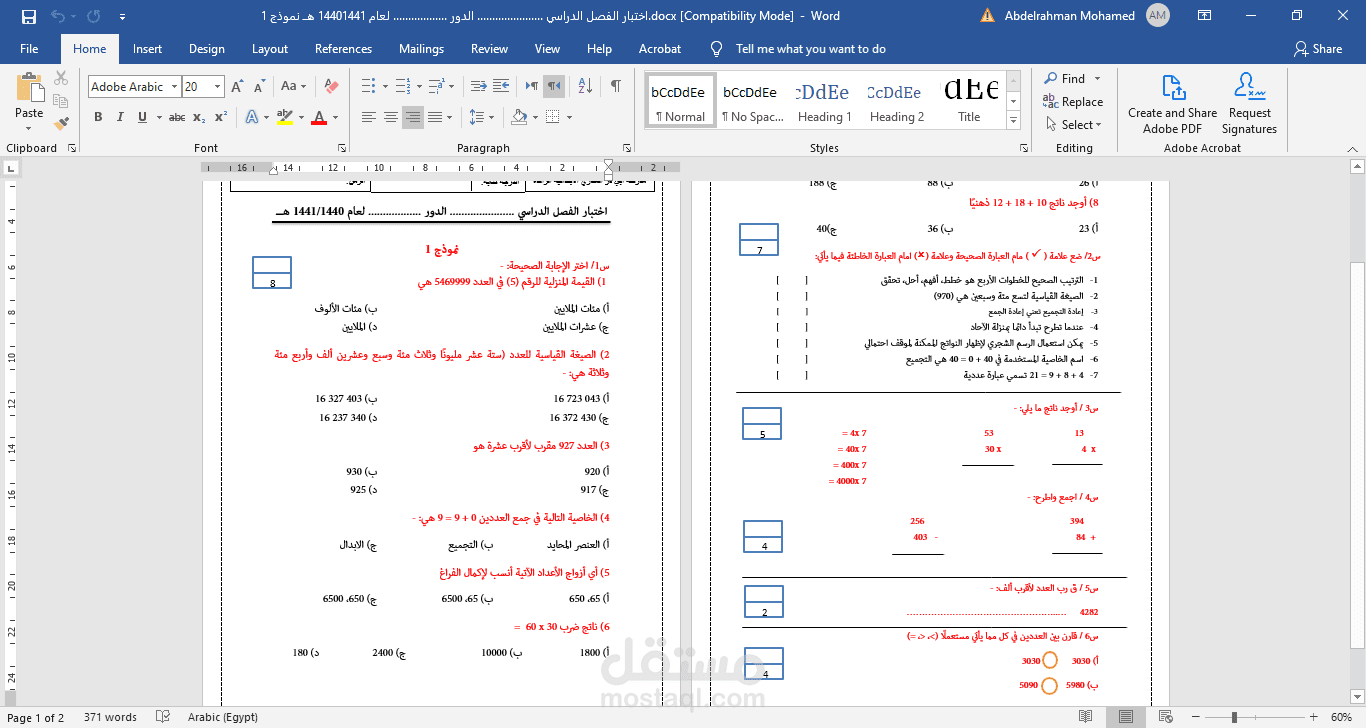Open the font color dropdown arrow

[x=335, y=117]
